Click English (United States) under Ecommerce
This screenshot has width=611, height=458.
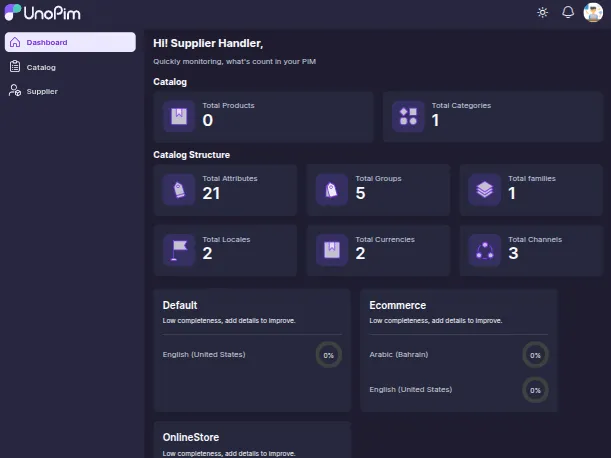[411, 390]
